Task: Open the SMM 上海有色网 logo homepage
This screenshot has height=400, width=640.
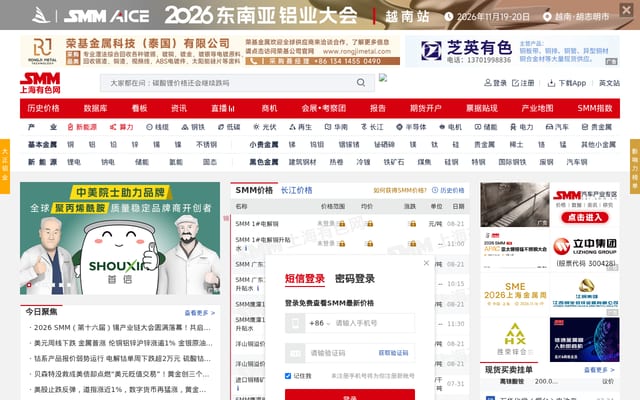Action: (x=40, y=83)
